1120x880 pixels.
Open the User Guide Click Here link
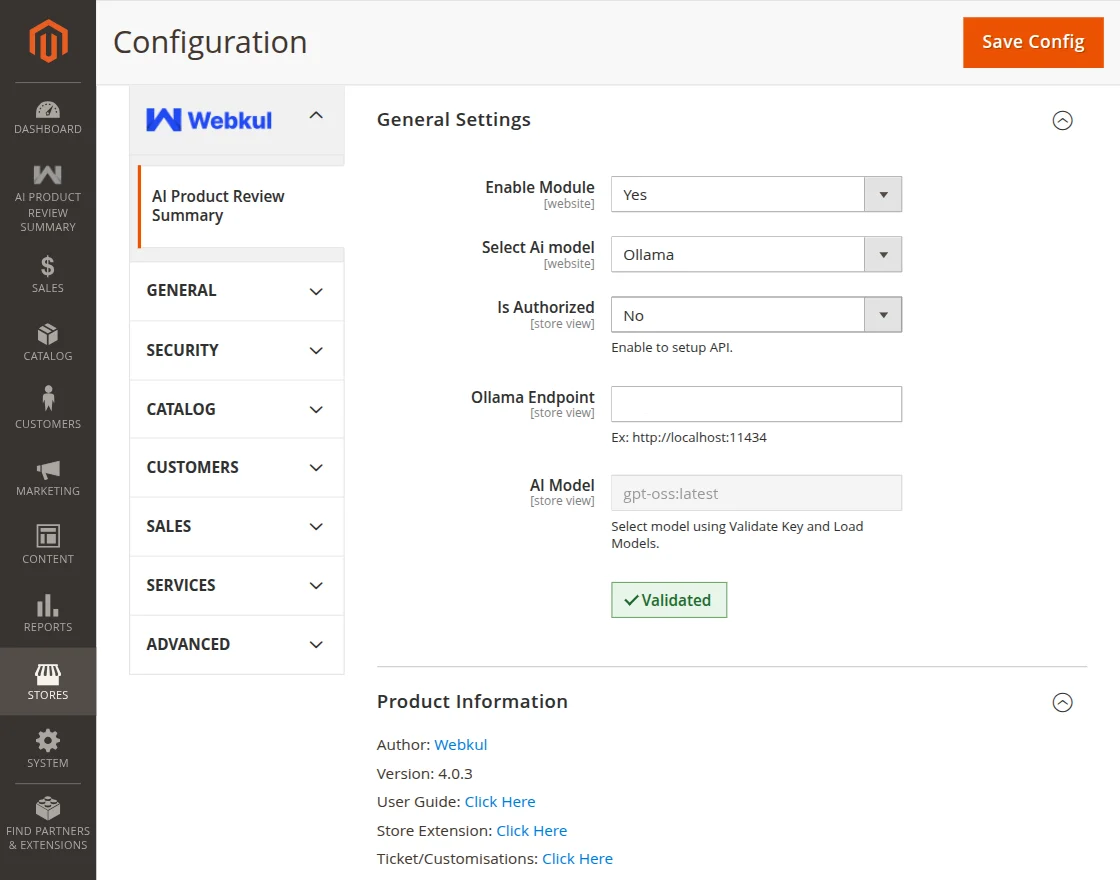(500, 801)
